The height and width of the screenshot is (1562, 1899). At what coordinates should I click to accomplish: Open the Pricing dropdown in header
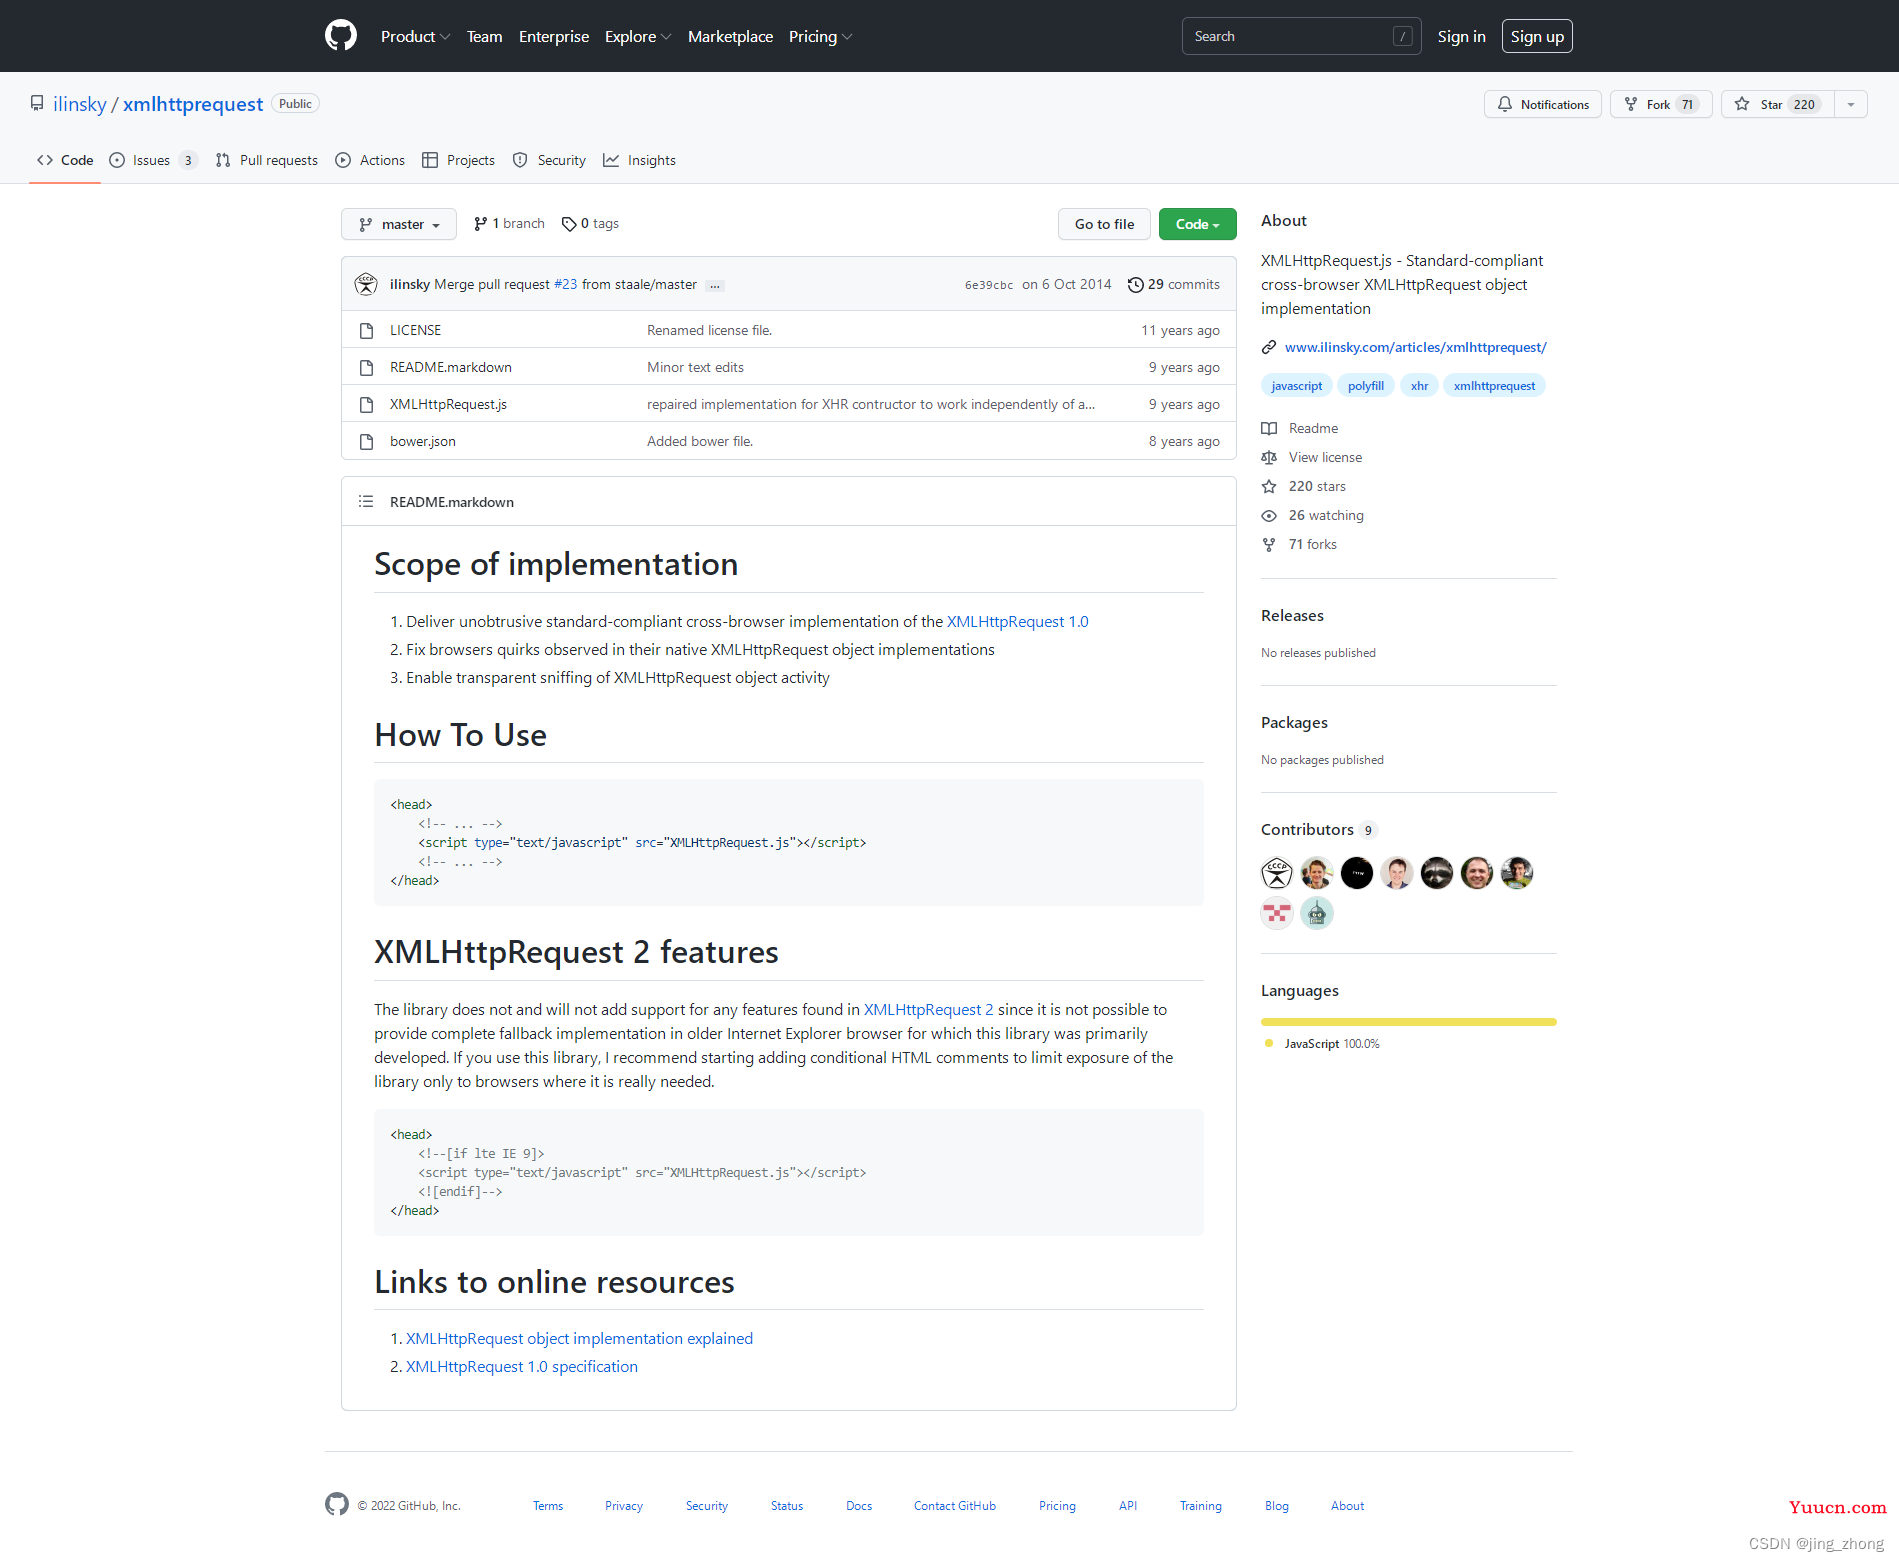[x=820, y=36]
